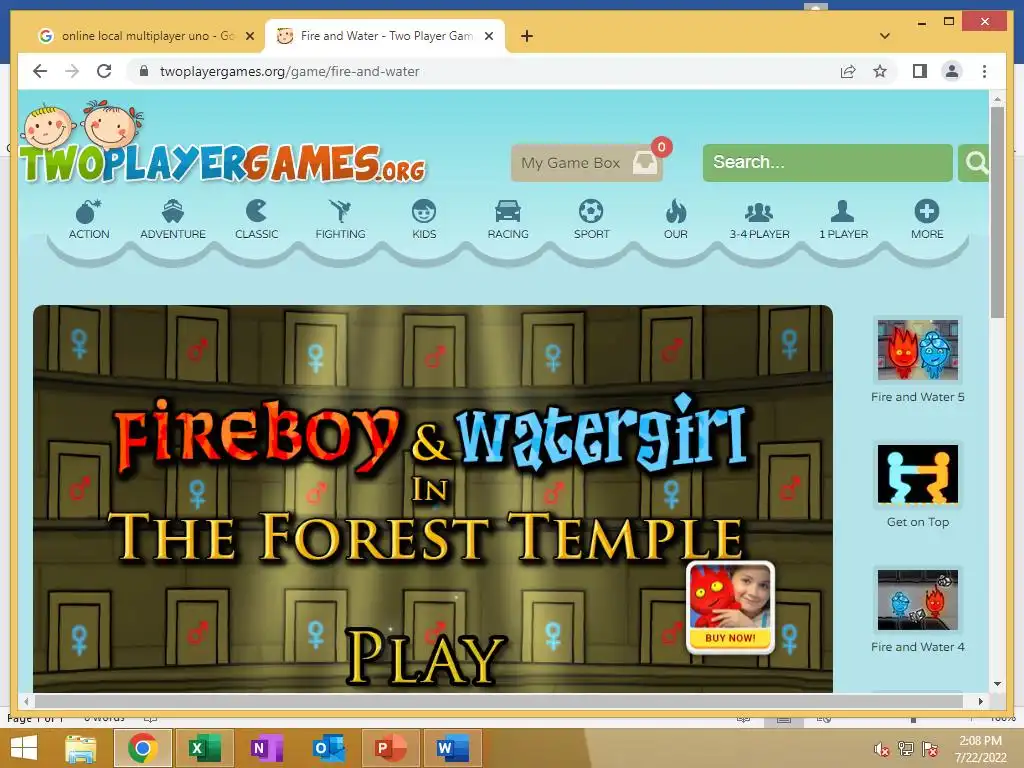Screen dimensions: 1024x768
Task: Select the Fire and Water browser tab
Action: (384, 36)
